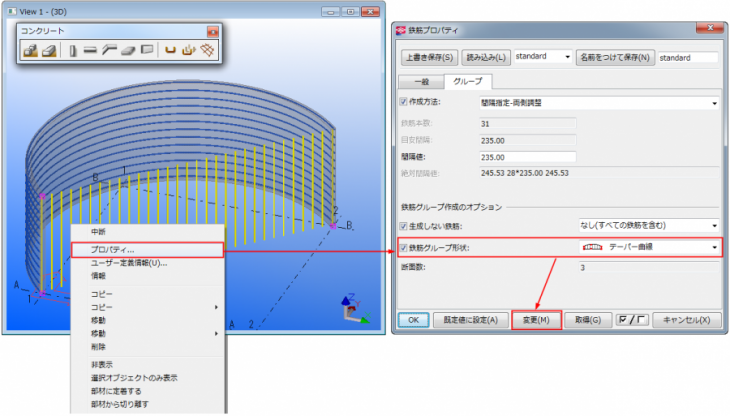Choose ユーザー定義情報(U)... from context menu
Screen dimensions: 730x416
pyautogui.click(x=149, y=263)
